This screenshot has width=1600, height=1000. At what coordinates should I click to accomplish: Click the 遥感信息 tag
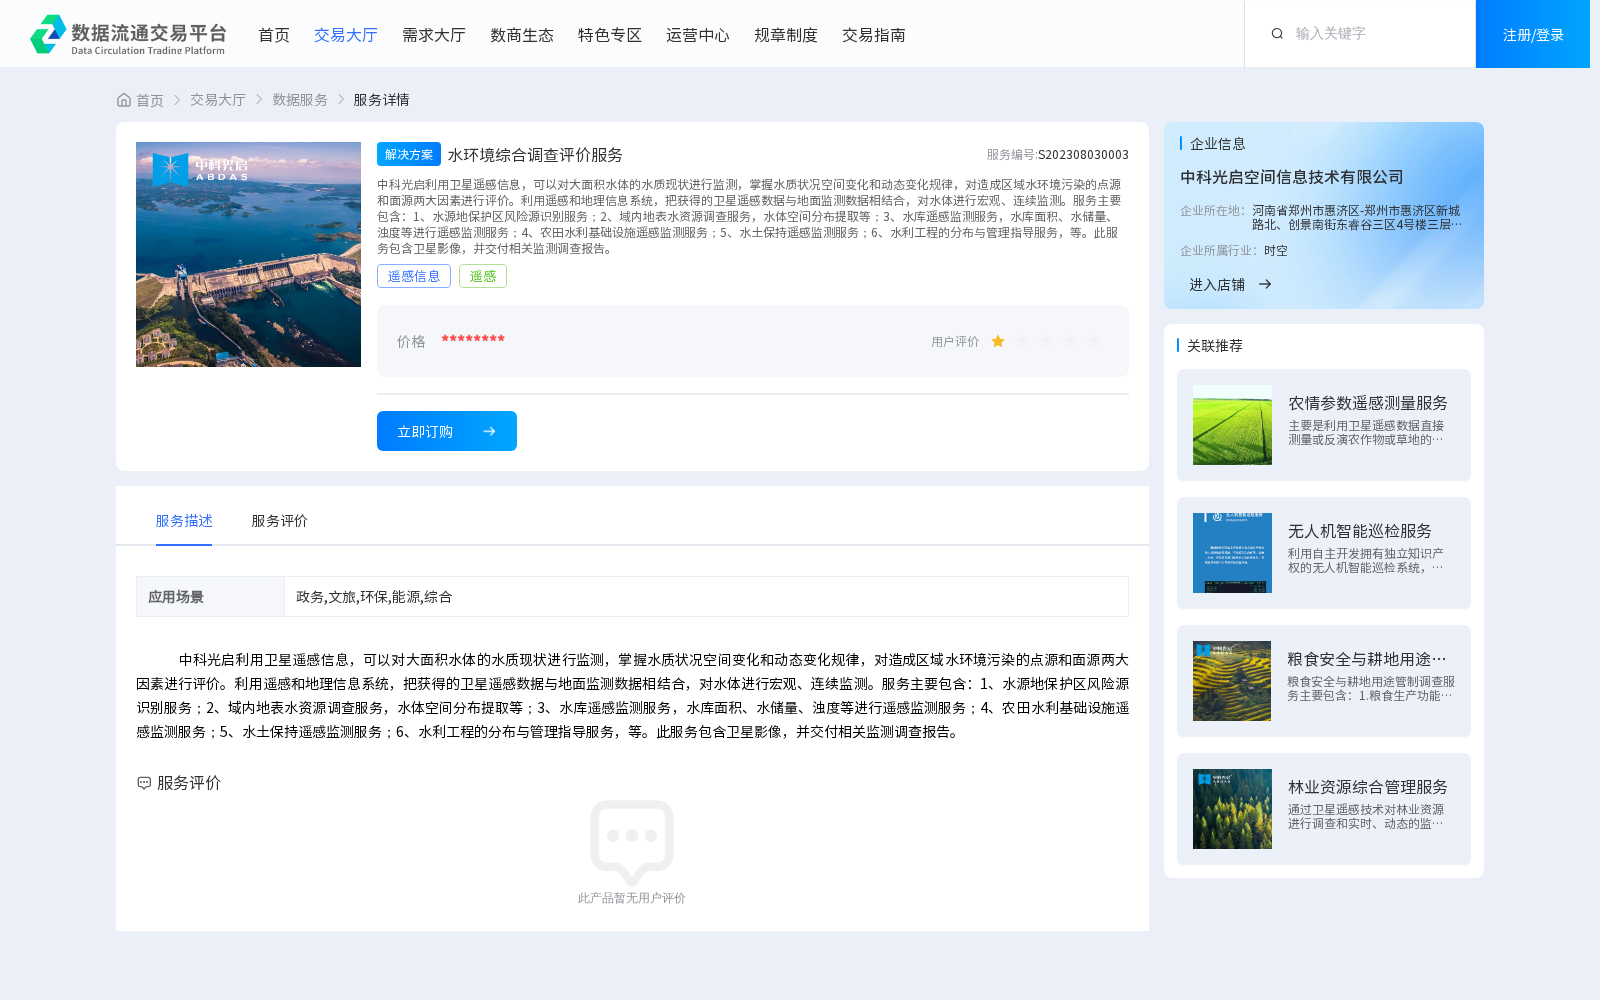(x=414, y=276)
